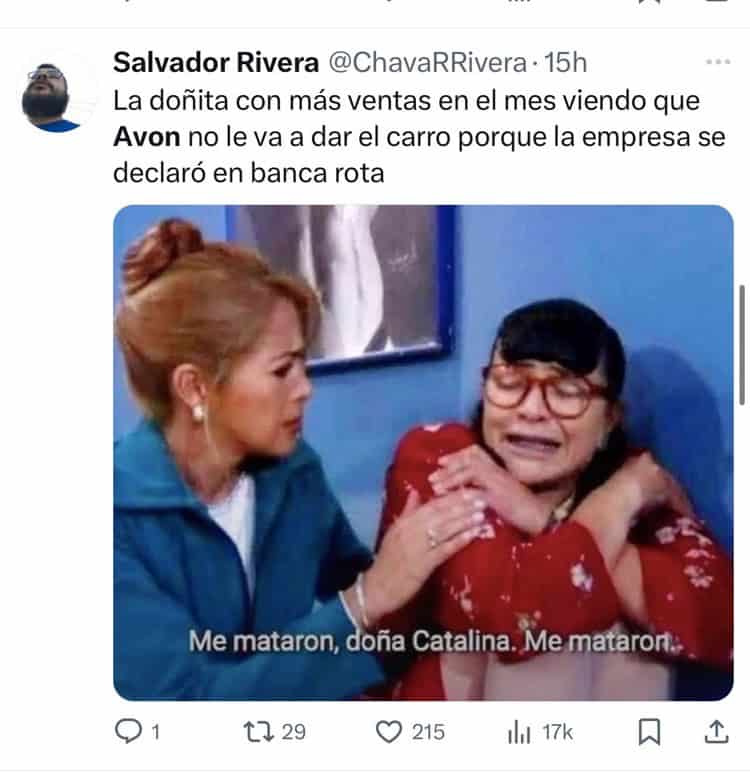The image size is (750, 773).
Task: Click the retweet count 29
Action: pos(293,732)
